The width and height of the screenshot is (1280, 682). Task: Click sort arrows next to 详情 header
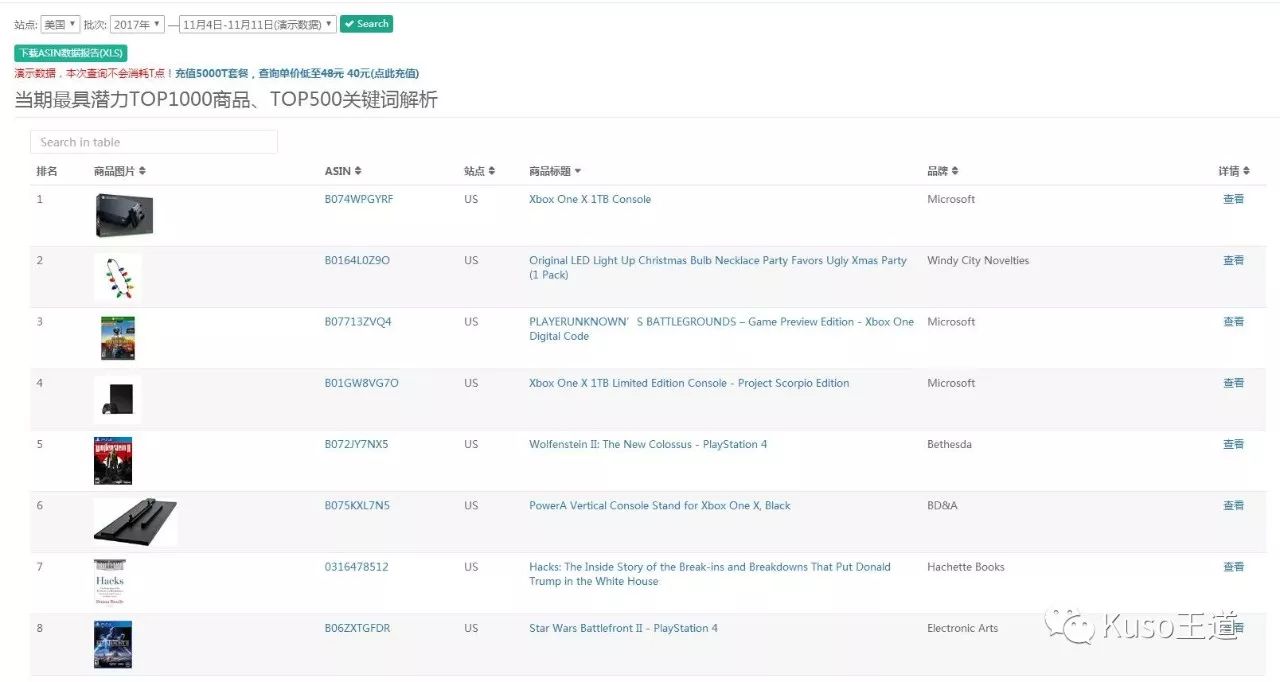coord(1246,171)
